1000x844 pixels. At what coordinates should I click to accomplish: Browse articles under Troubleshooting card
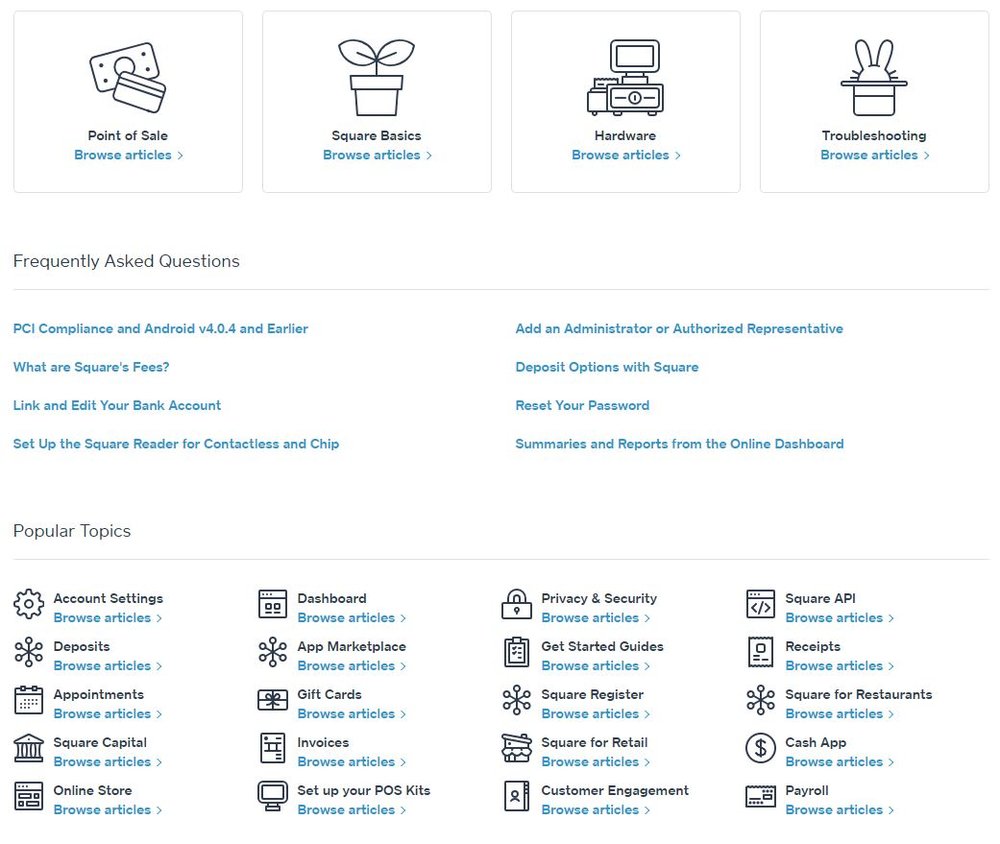[869, 155]
